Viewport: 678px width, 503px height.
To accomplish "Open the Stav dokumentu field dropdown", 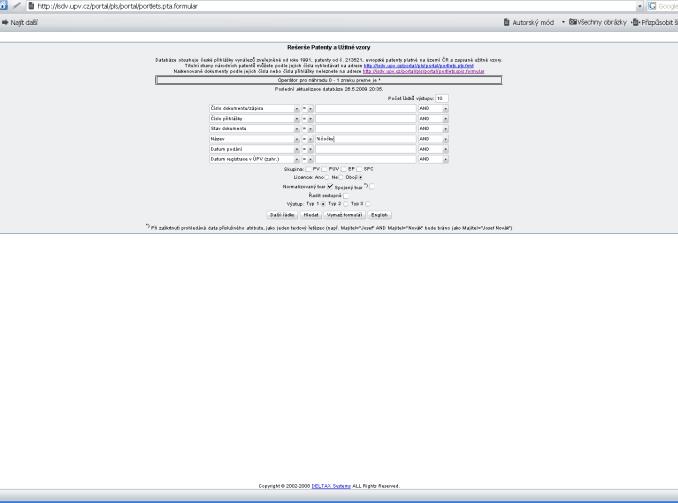I will coord(255,129).
